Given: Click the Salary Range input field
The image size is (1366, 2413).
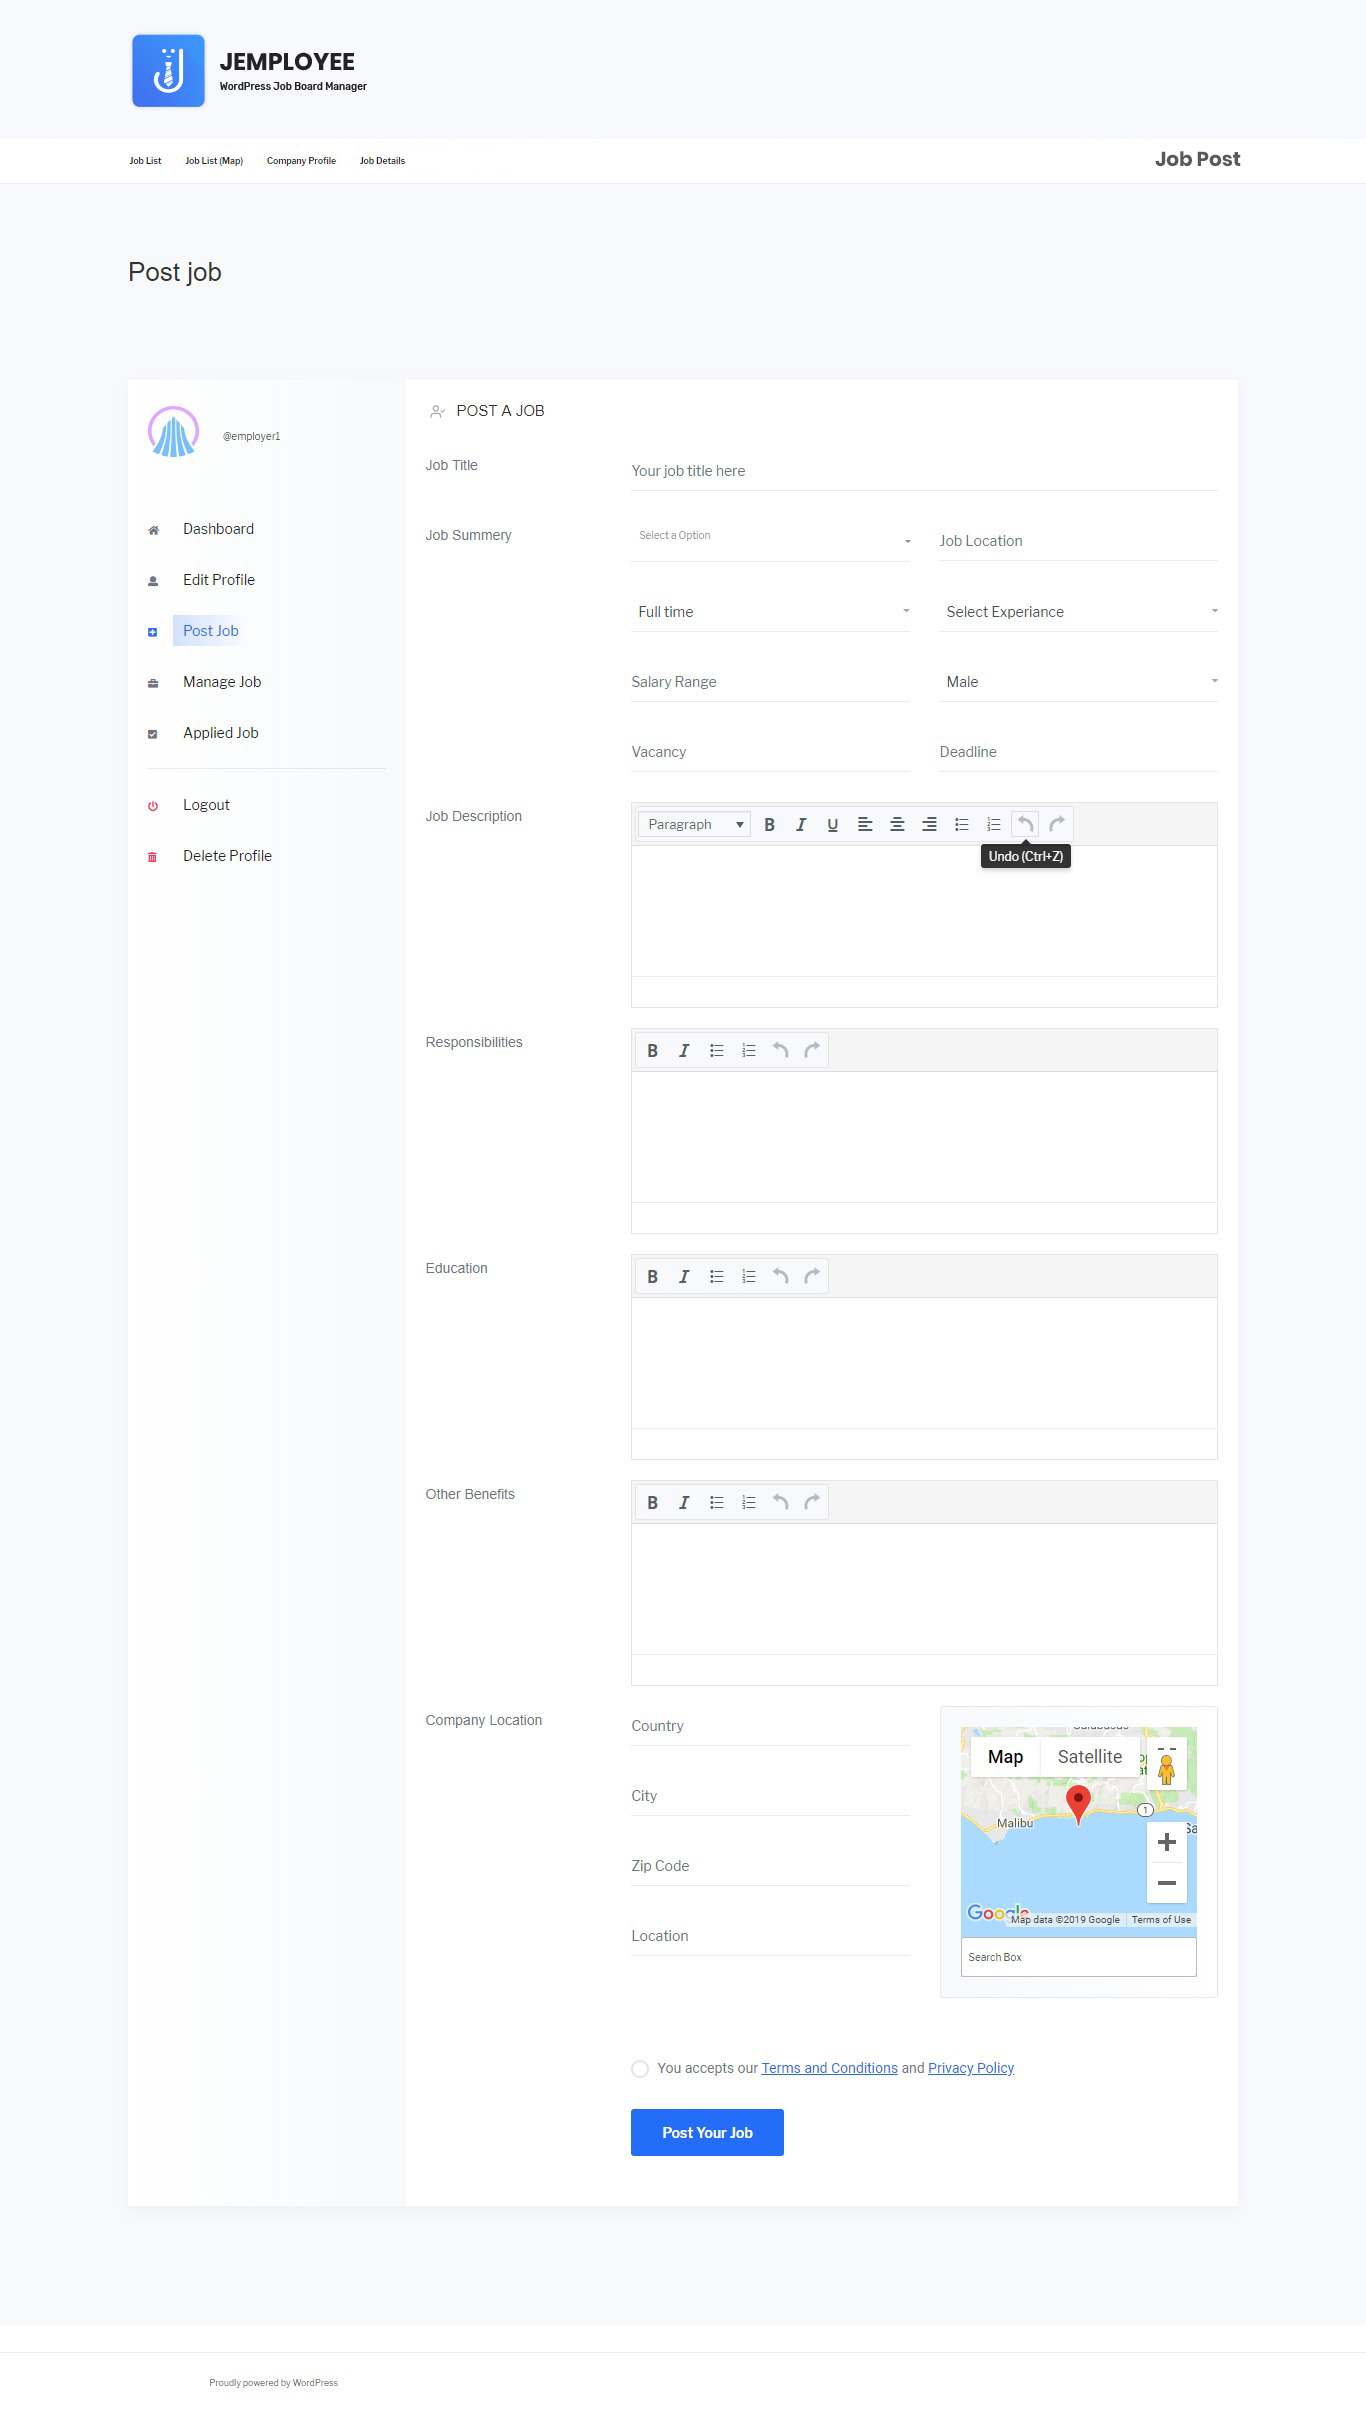Looking at the screenshot, I should pyautogui.click(x=770, y=682).
